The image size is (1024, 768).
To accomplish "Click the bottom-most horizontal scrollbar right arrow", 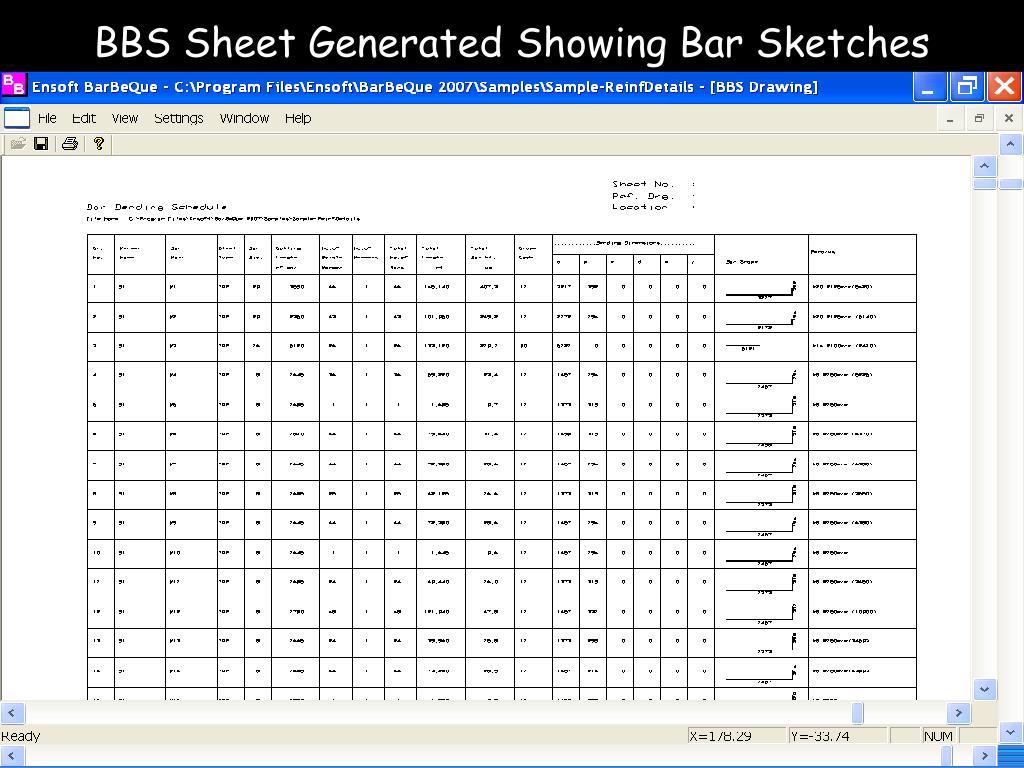I will [x=984, y=756].
